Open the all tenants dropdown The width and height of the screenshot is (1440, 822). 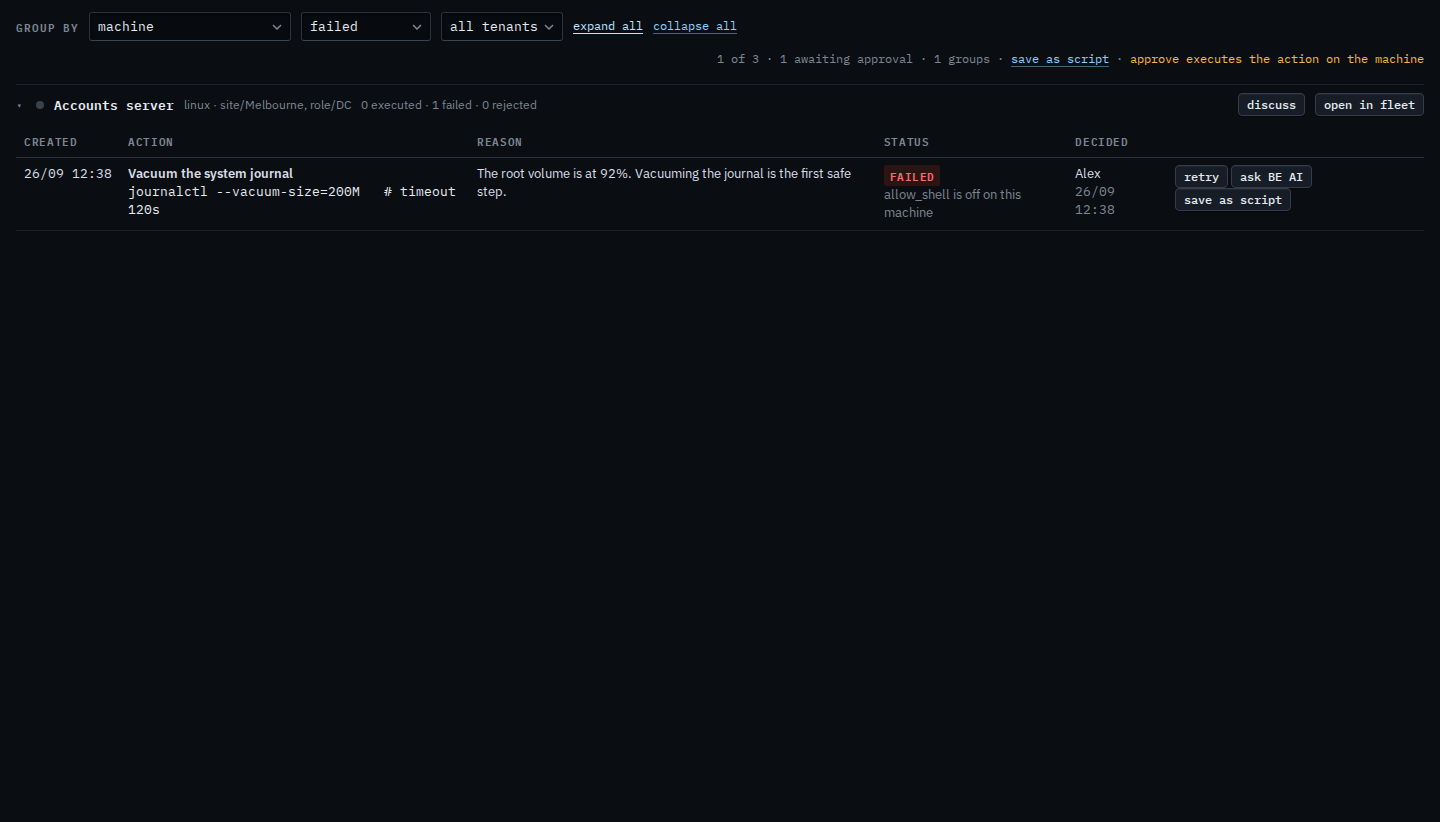coord(501,26)
